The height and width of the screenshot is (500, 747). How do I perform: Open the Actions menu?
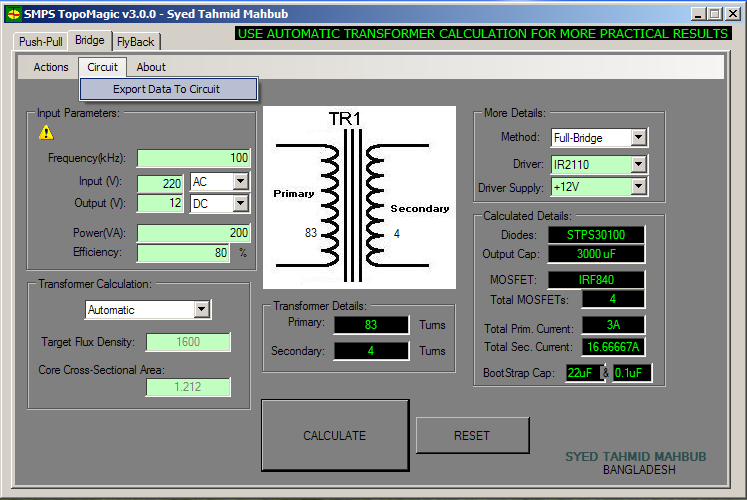point(51,67)
